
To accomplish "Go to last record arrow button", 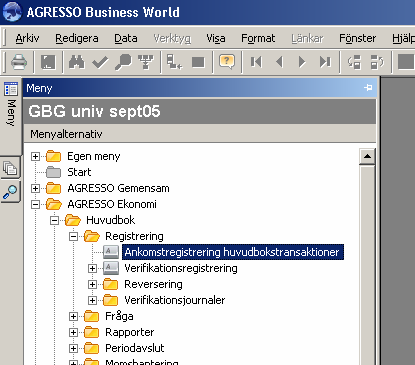I will [x=325, y=62].
